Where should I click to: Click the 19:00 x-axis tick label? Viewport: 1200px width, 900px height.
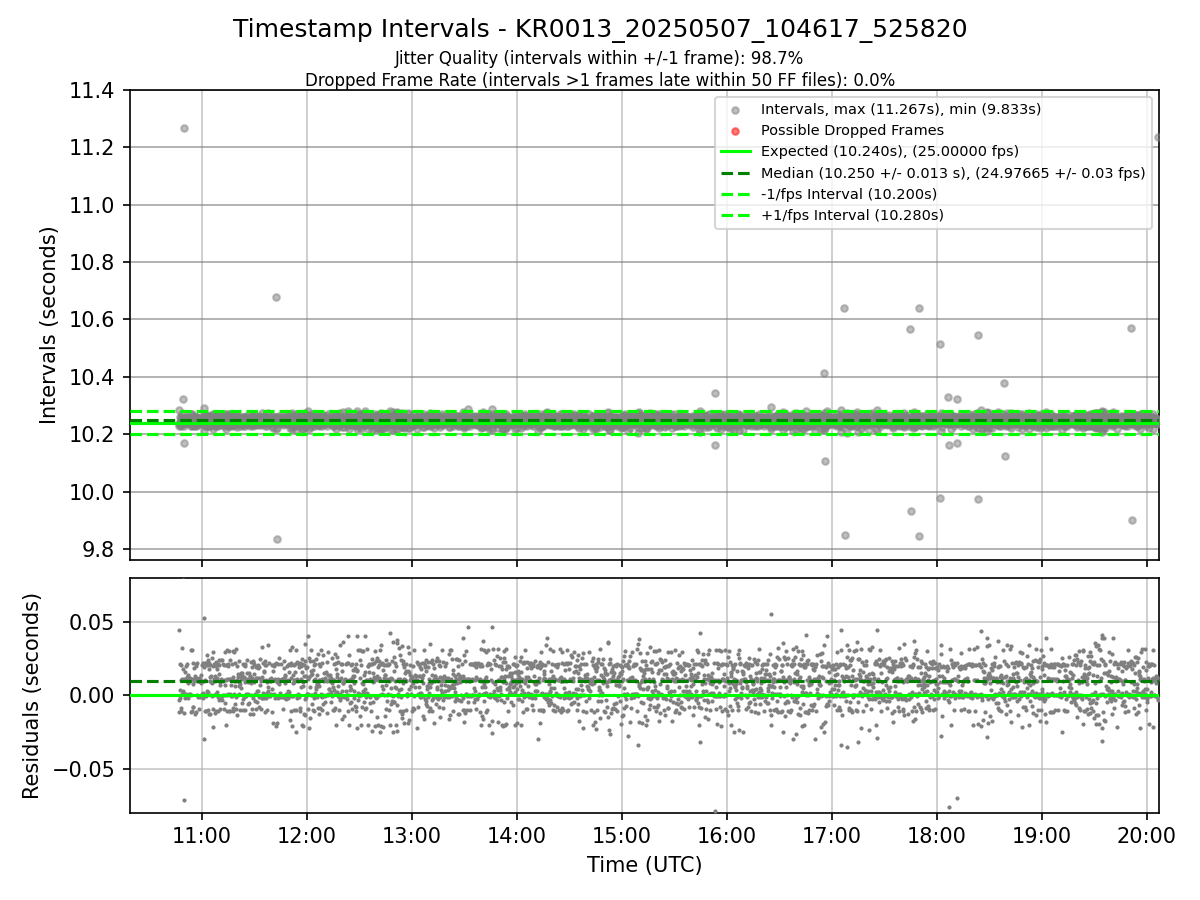click(1041, 837)
